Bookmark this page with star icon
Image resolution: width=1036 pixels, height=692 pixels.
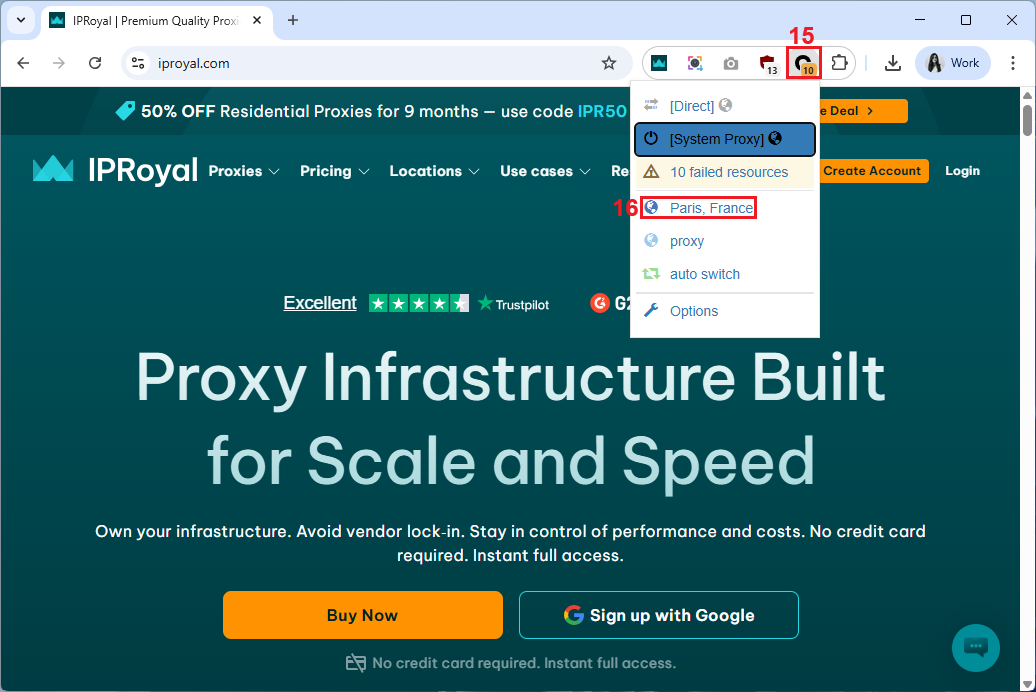609,63
